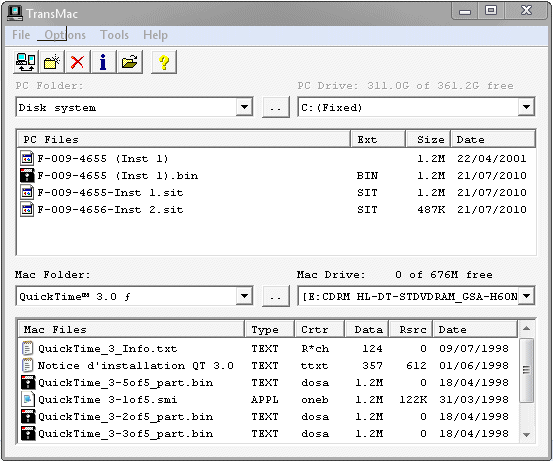This screenshot has height=461, width=553.
Task: Click the 'oneb' creator value
Action: click(315, 399)
